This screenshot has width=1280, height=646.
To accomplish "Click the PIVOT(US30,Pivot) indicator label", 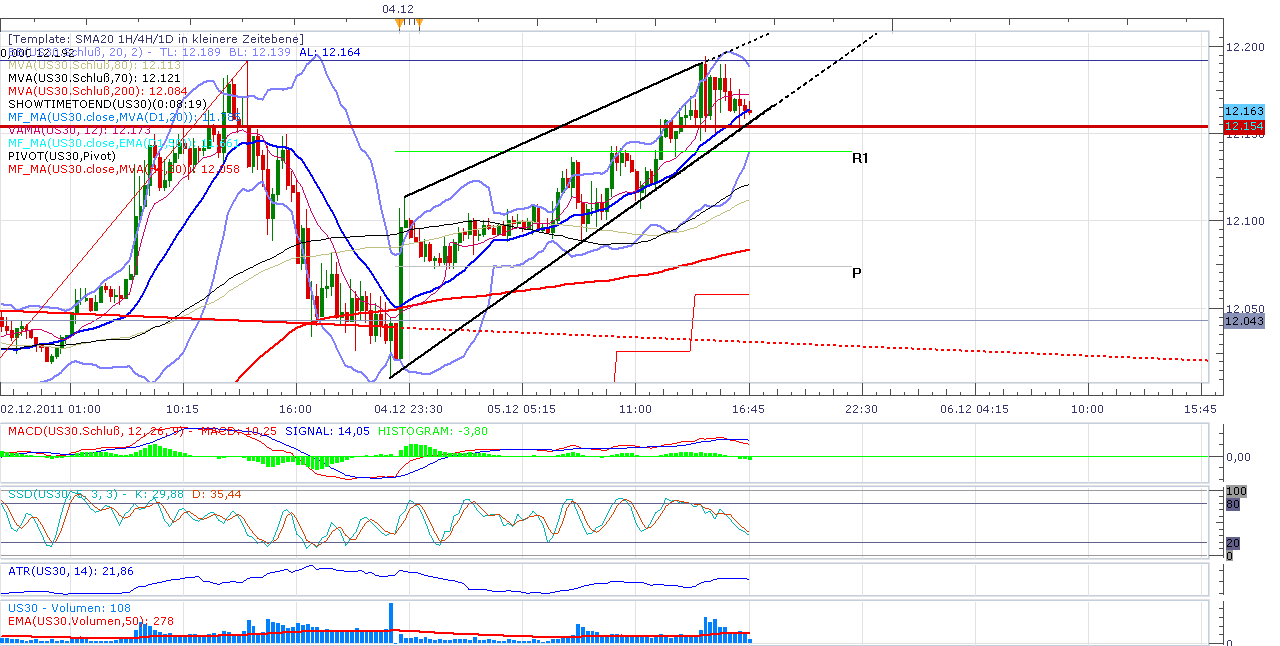I will pyautogui.click(x=62, y=156).
